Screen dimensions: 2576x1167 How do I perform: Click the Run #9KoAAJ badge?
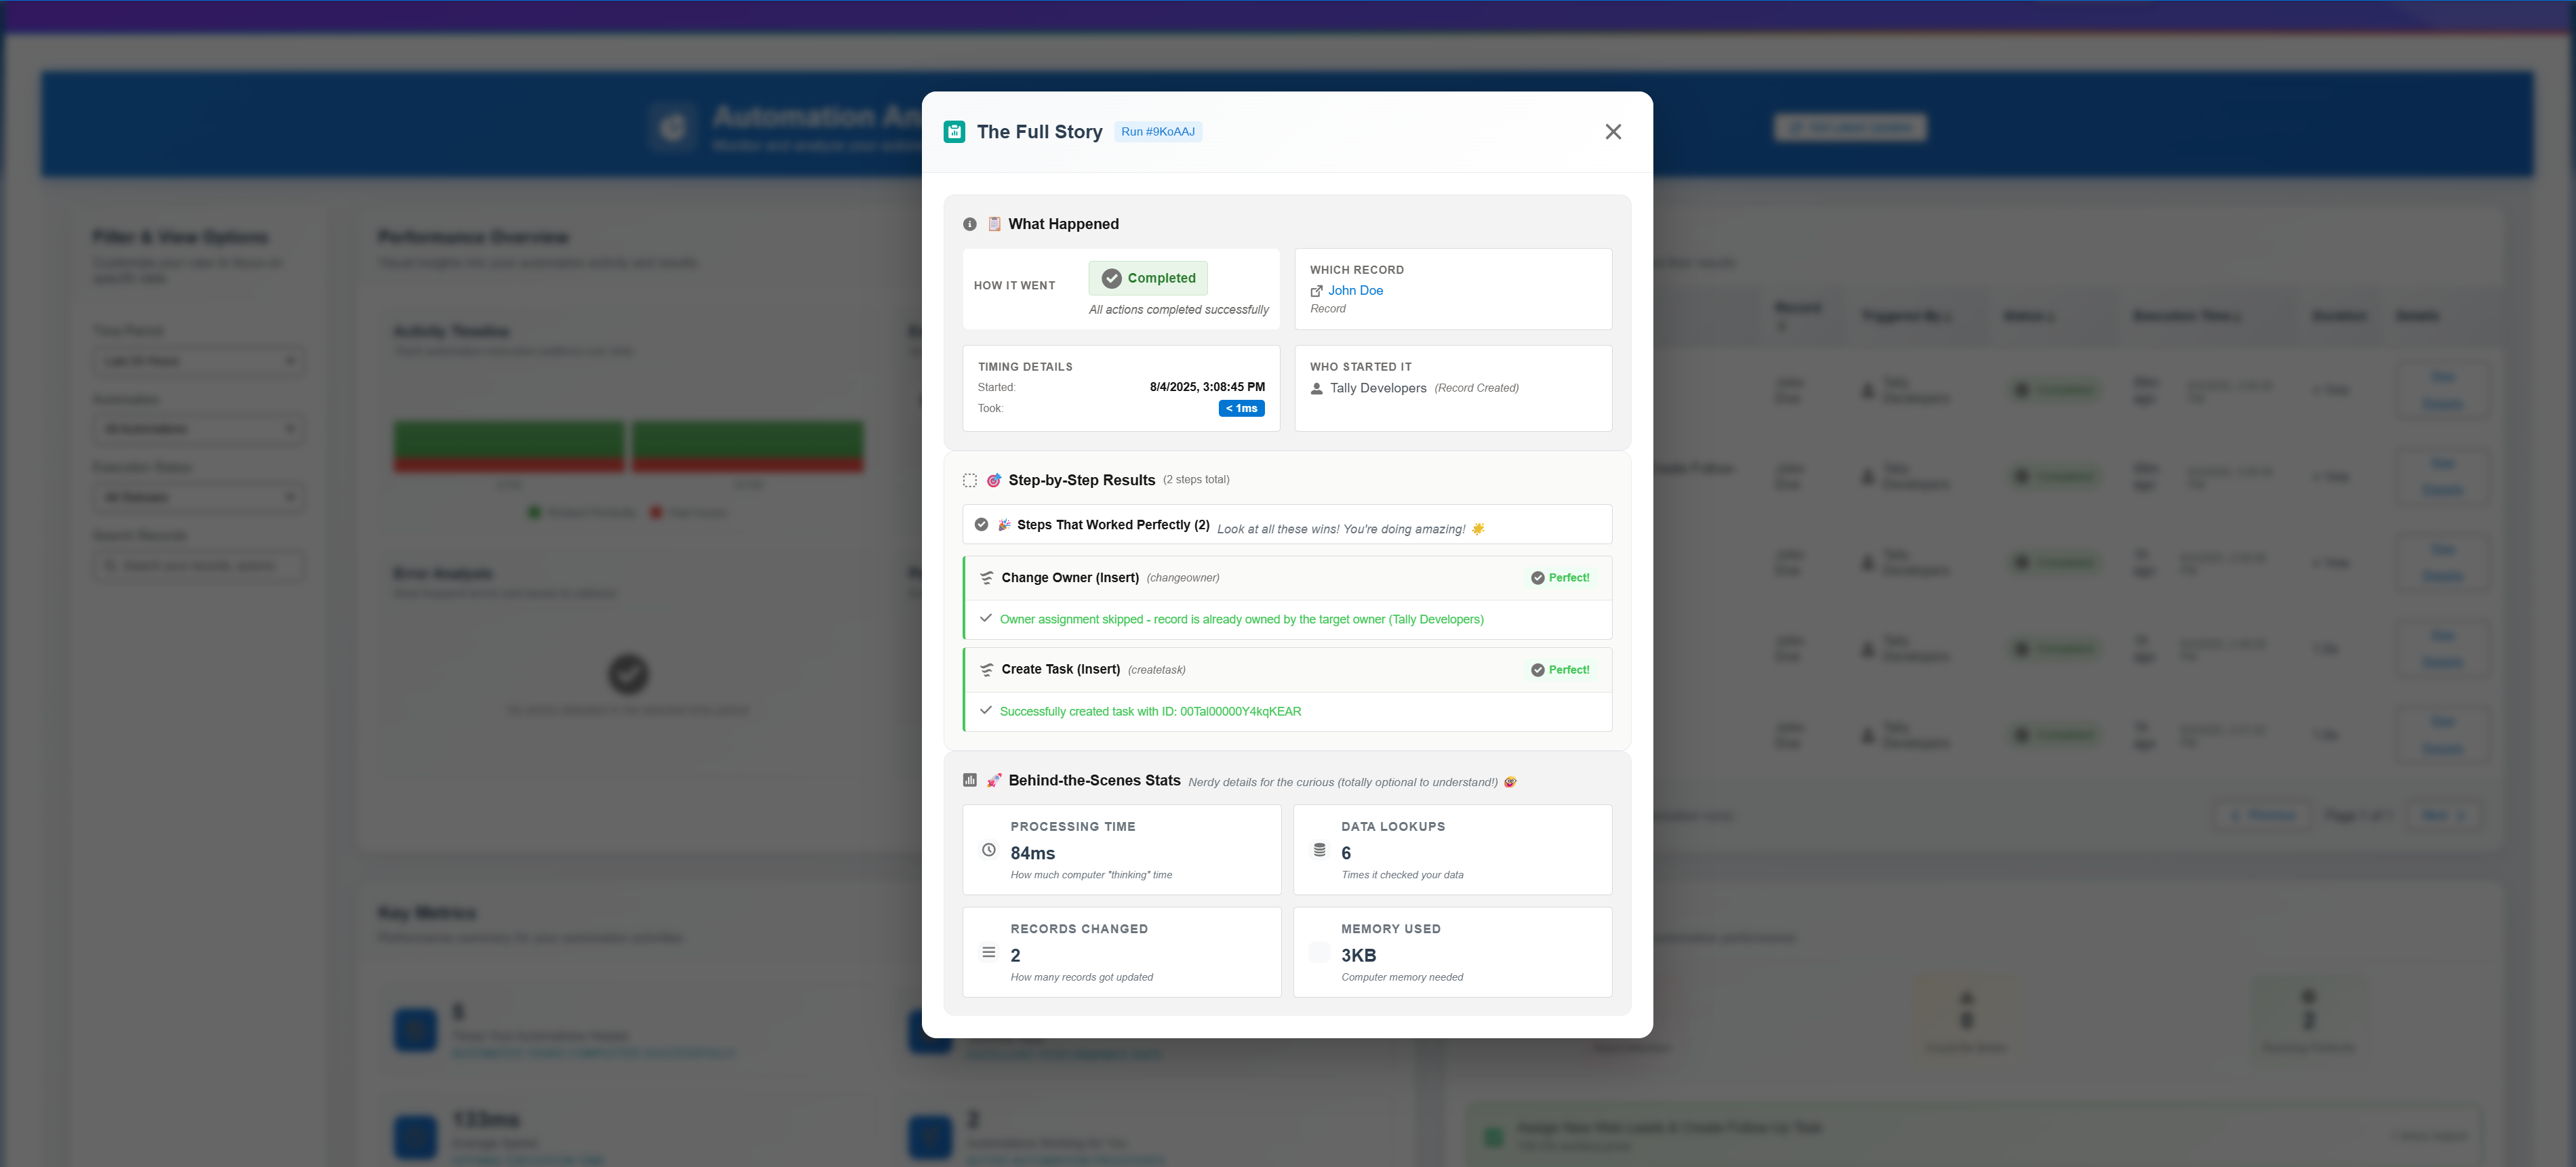click(x=1158, y=131)
